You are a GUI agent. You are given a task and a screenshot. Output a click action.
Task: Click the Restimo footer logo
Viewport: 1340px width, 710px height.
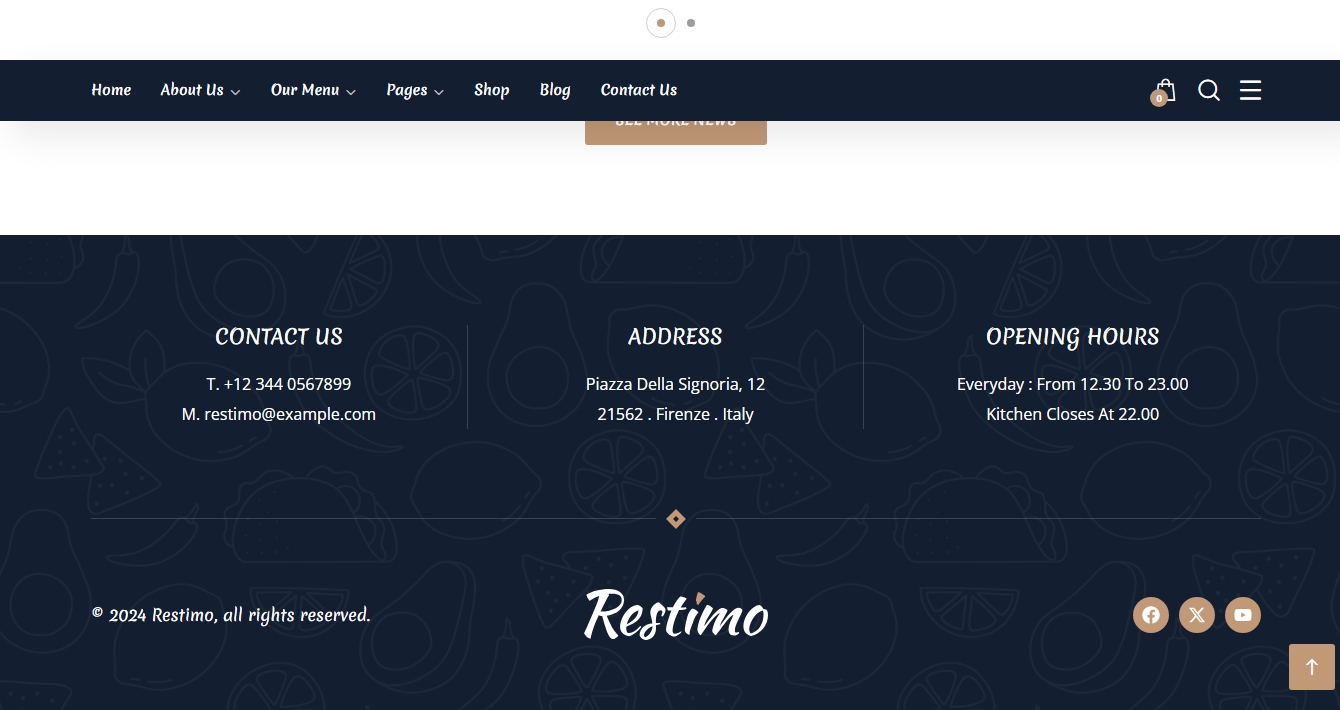pos(676,614)
